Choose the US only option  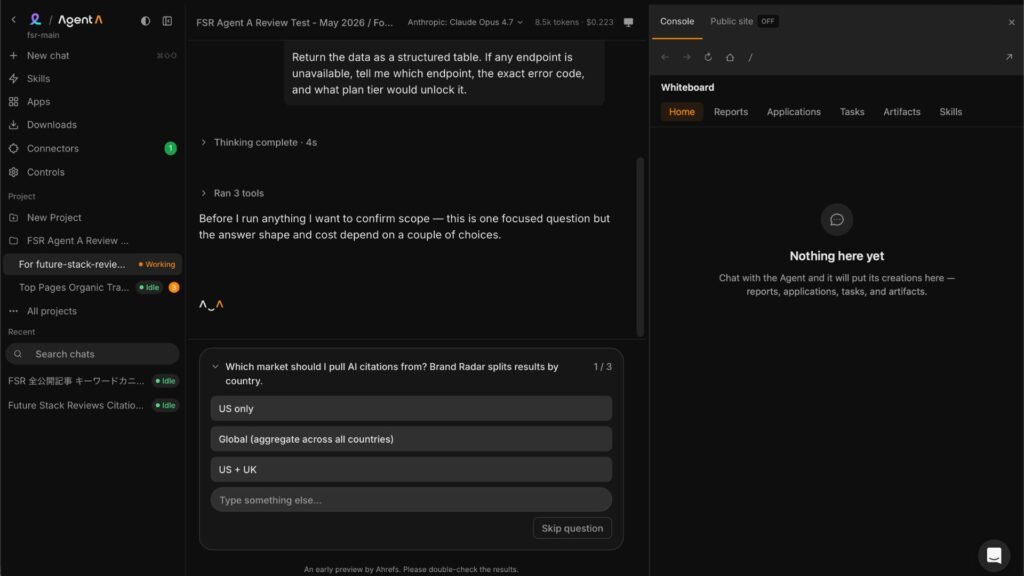(411, 409)
